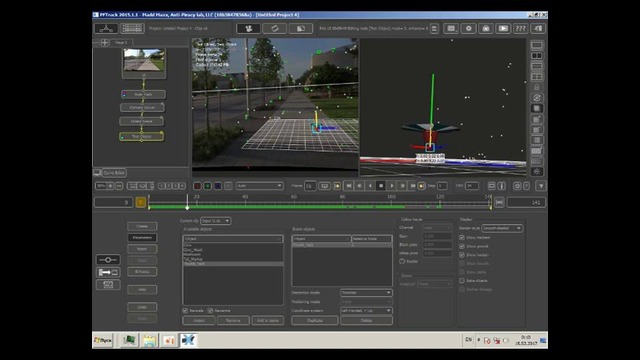Open the Render style dropdown
The height and width of the screenshot is (360, 640).
(502, 228)
